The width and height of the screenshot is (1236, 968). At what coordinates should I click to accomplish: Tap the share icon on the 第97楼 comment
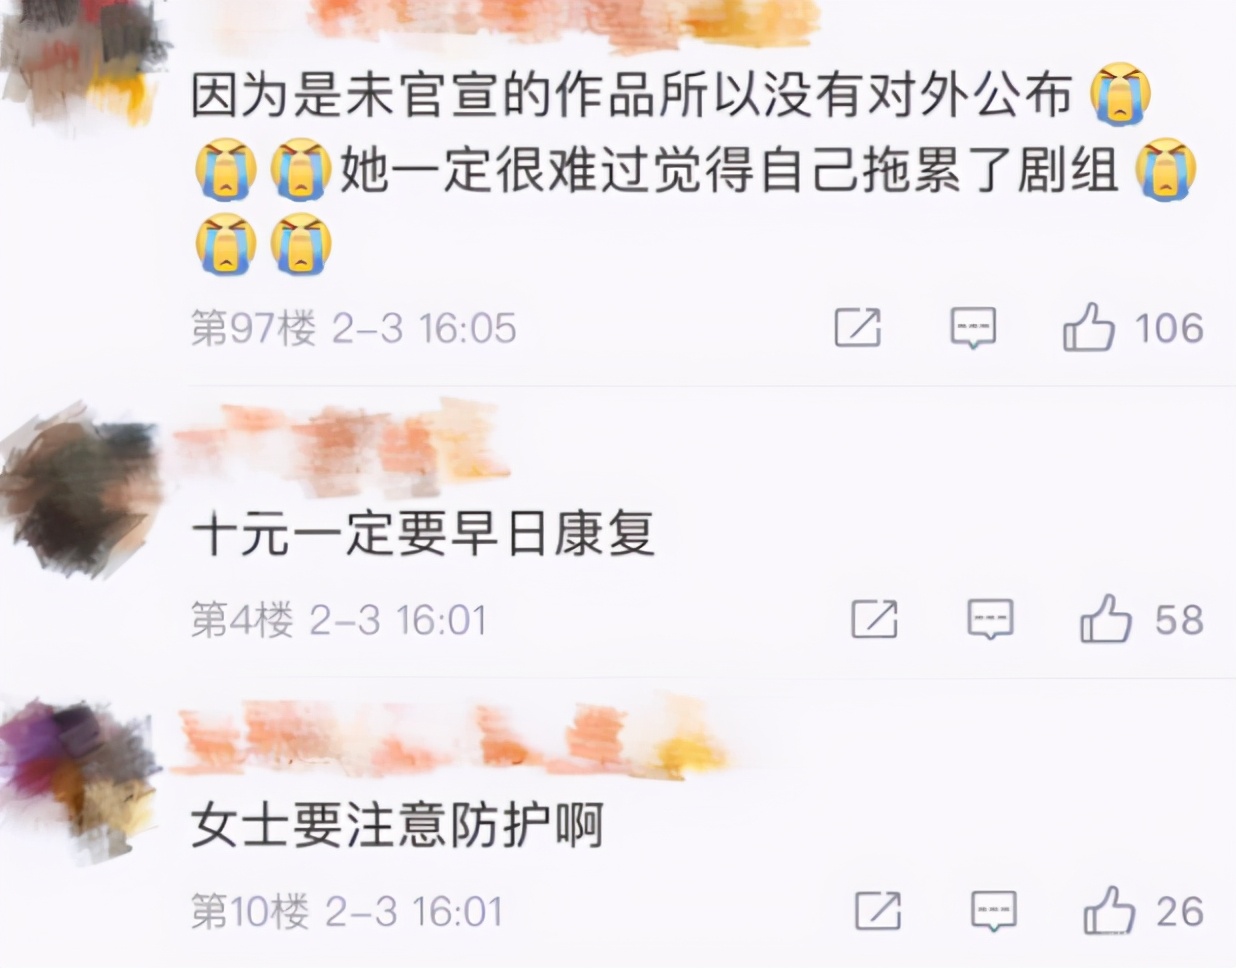click(x=858, y=328)
